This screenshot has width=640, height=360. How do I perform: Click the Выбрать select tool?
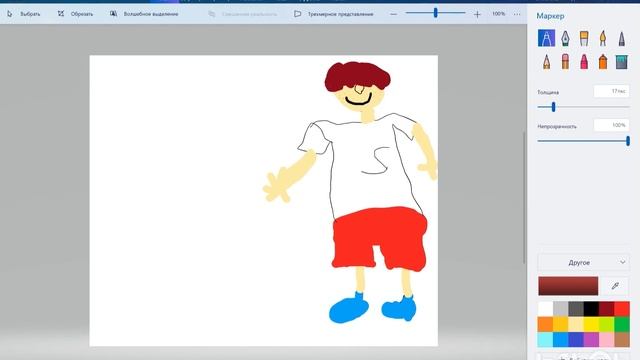click(23, 14)
